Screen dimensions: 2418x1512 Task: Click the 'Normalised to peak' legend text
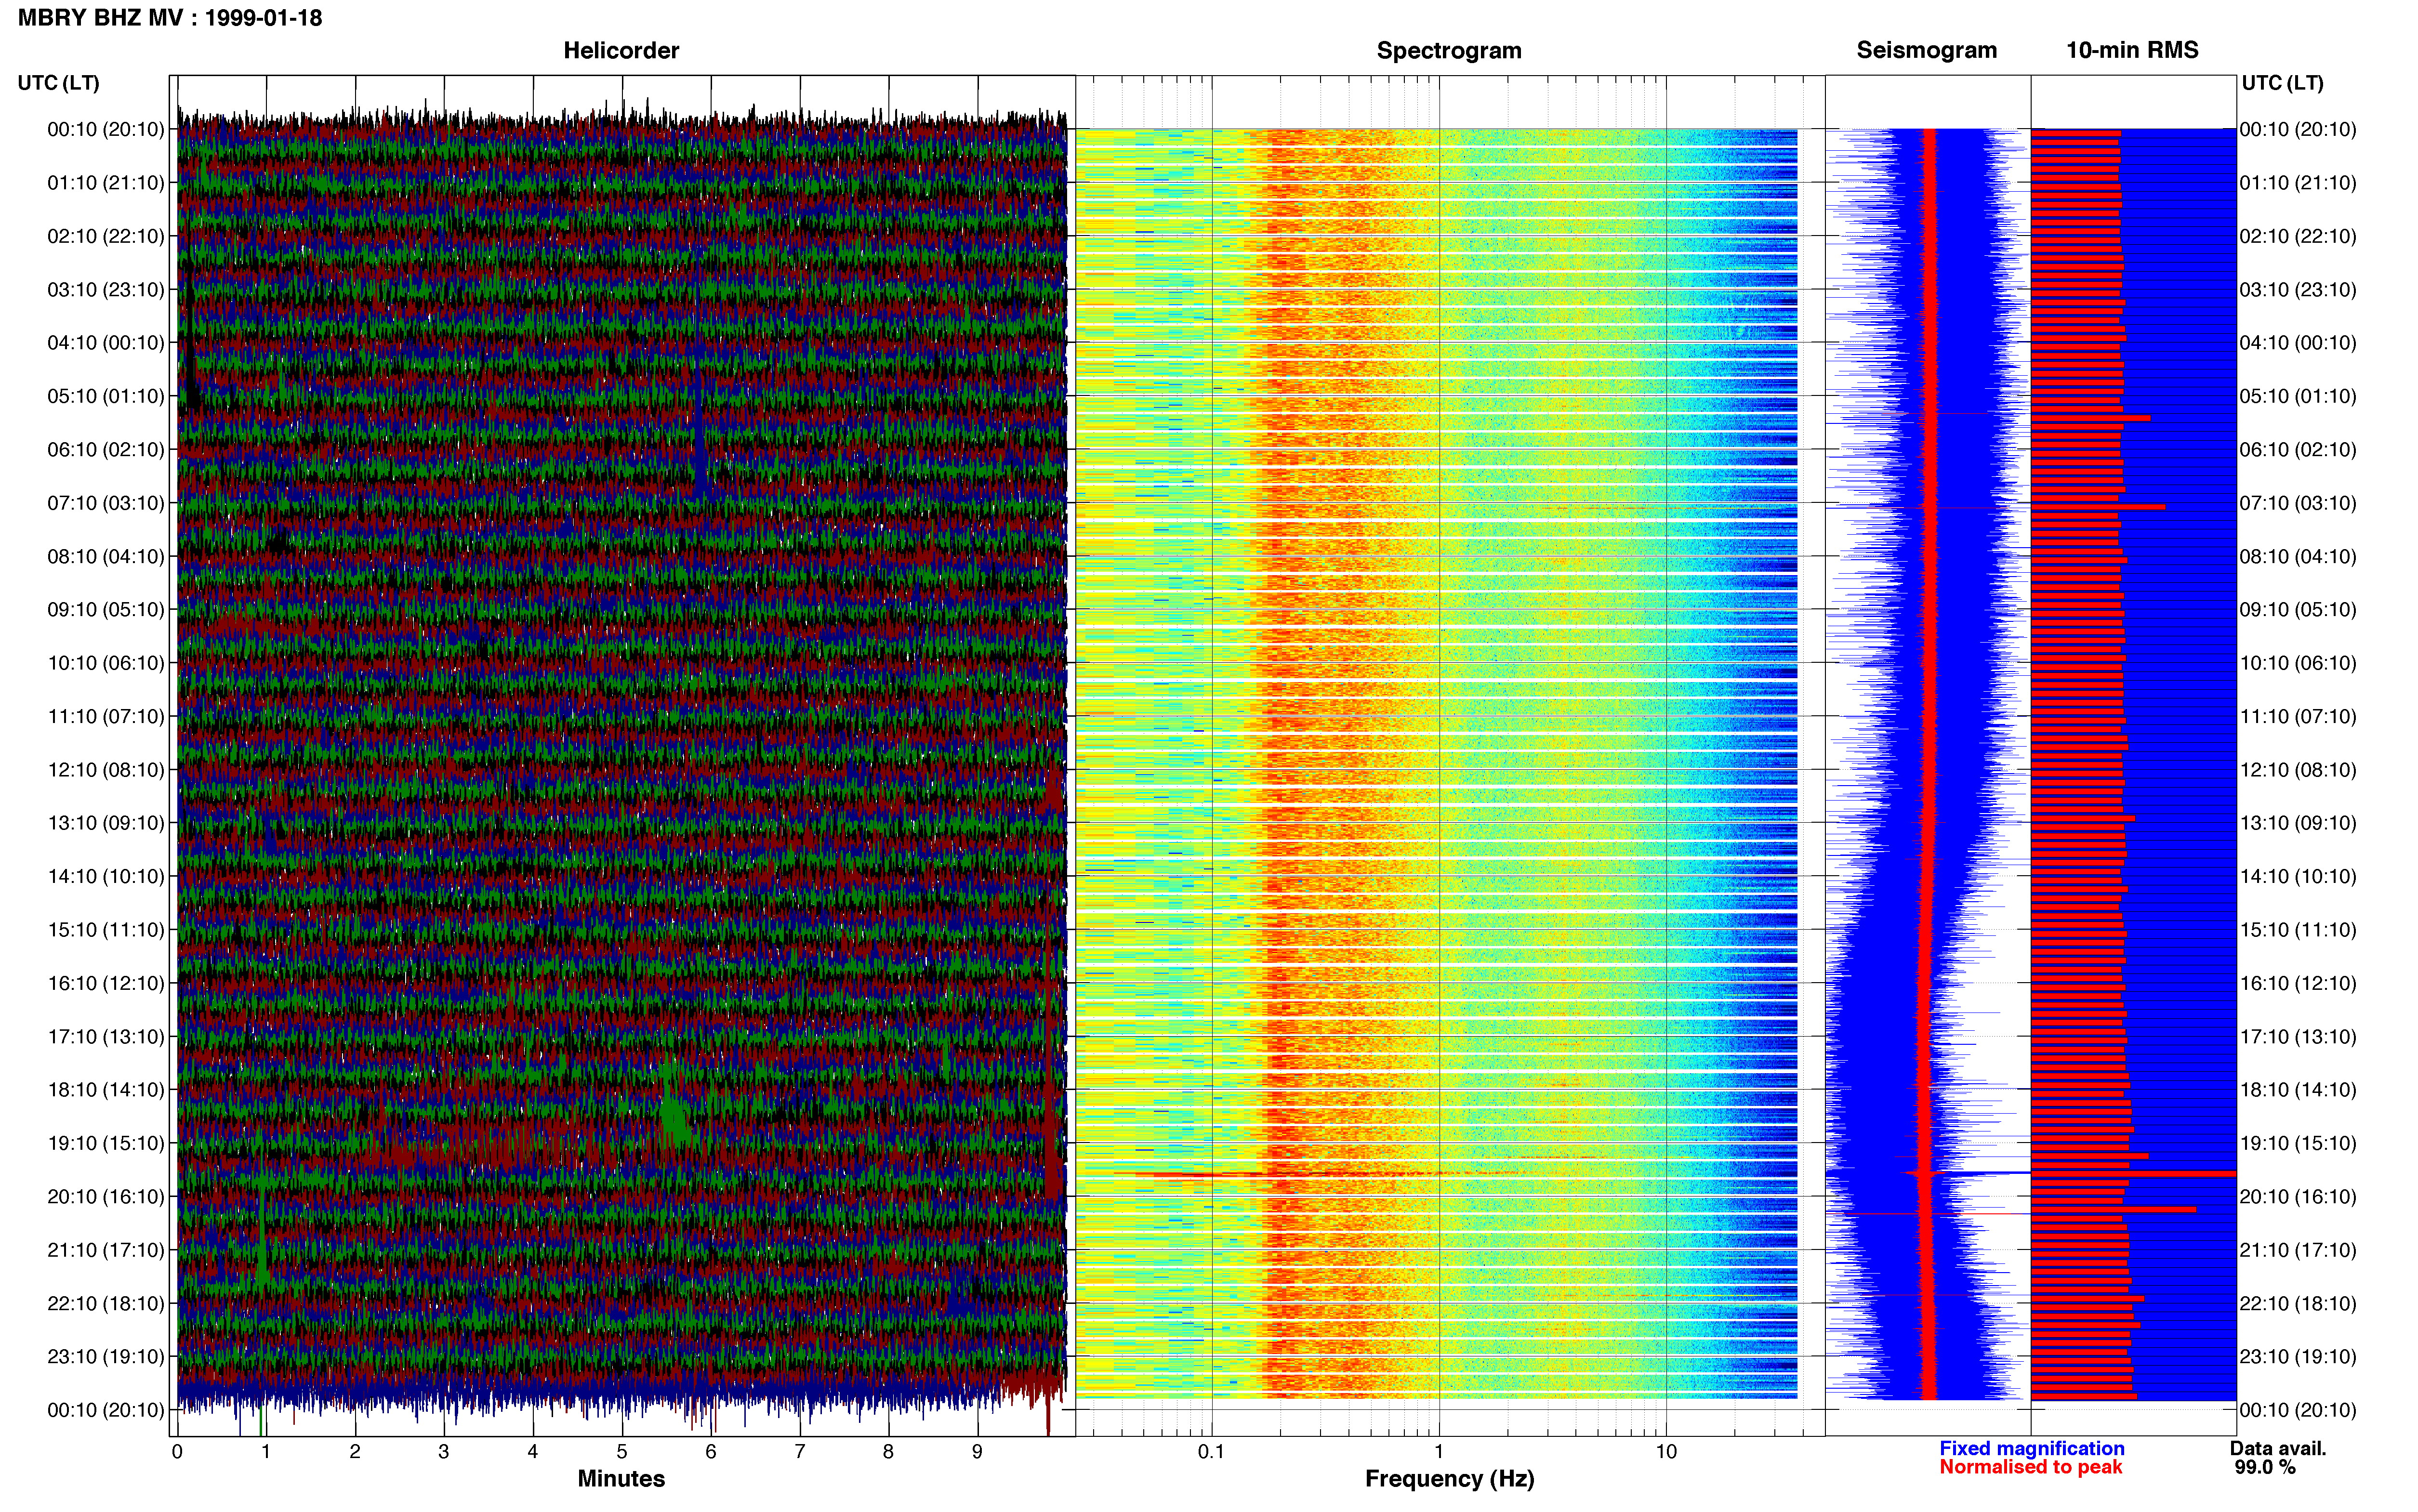(2030, 1467)
